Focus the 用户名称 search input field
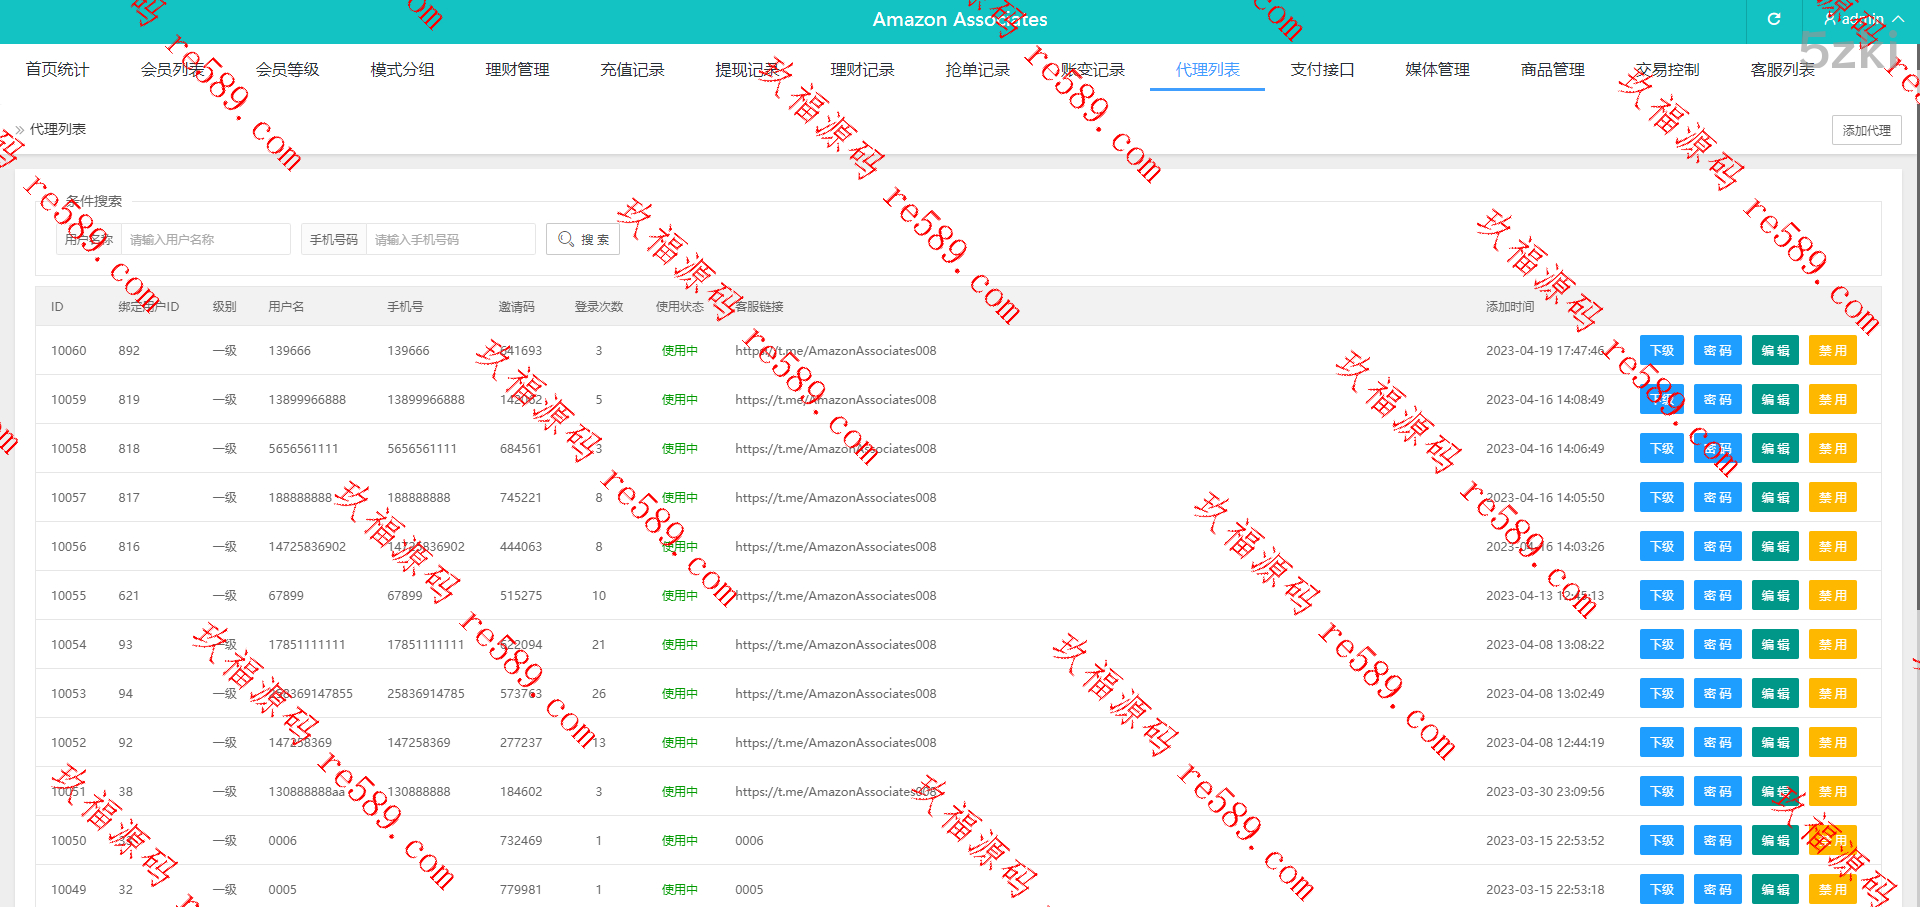 pyautogui.click(x=205, y=239)
